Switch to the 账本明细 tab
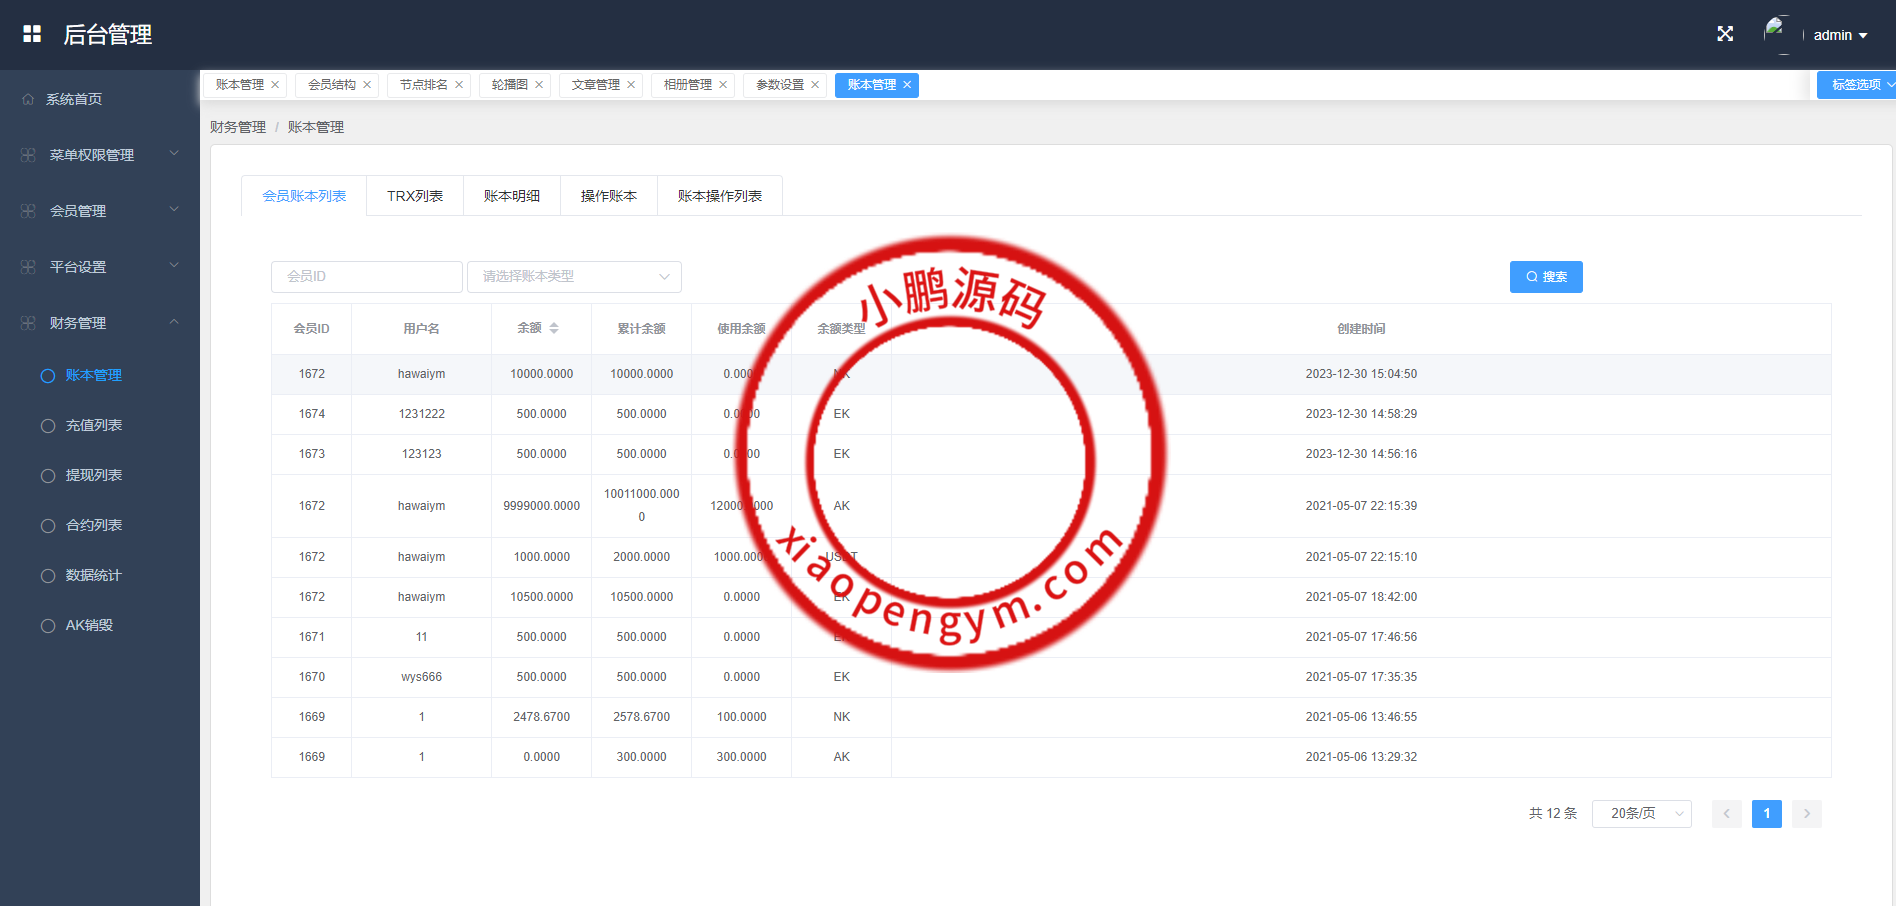Image resolution: width=1896 pixels, height=906 pixels. coord(512,195)
